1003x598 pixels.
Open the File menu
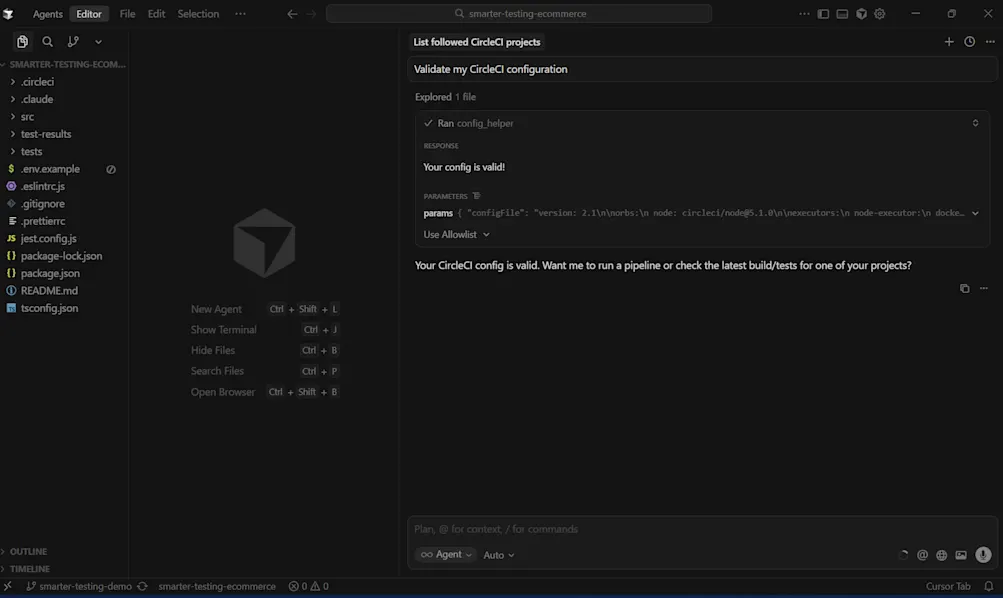tap(127, 13)
